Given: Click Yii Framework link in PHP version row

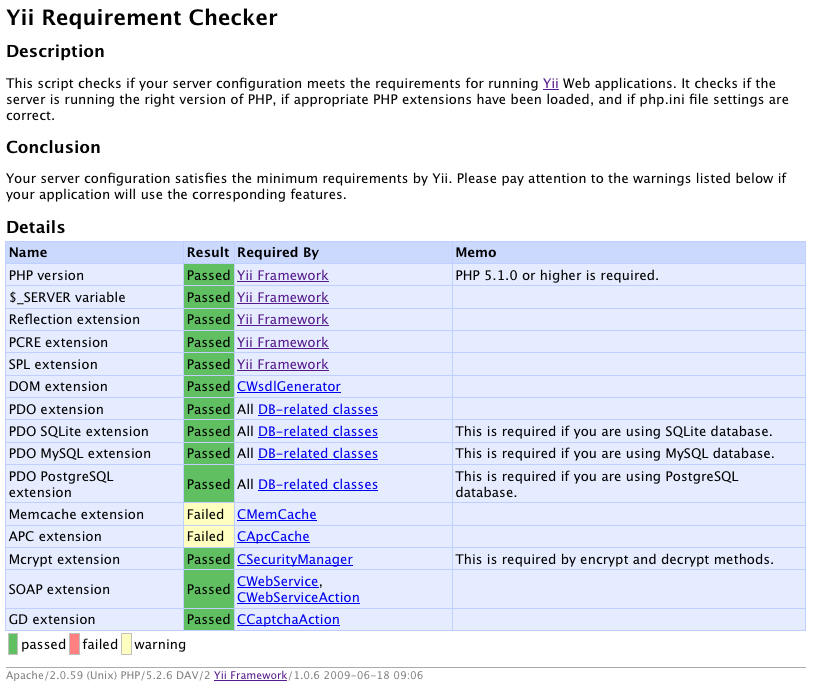Looking at the screenshot, I should point(282,275).
